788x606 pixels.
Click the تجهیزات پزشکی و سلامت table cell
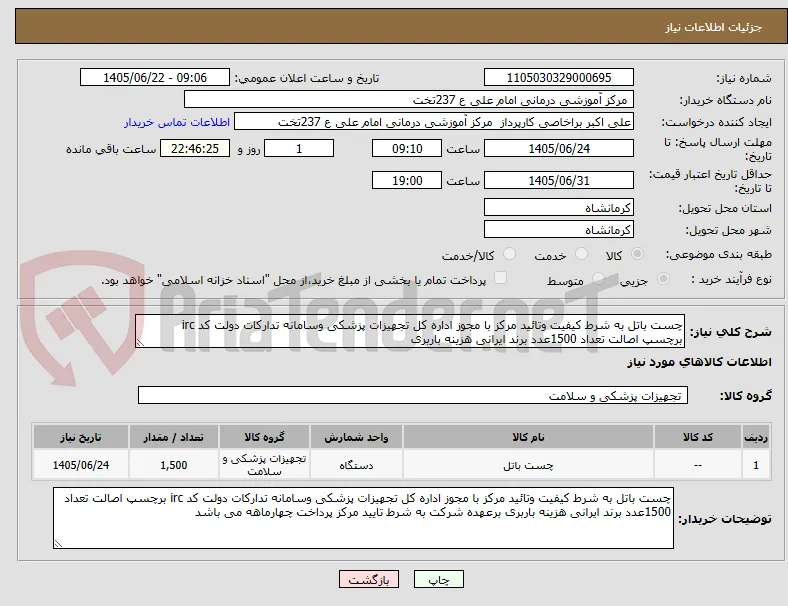pyautogui.click(x=264, y=465)
